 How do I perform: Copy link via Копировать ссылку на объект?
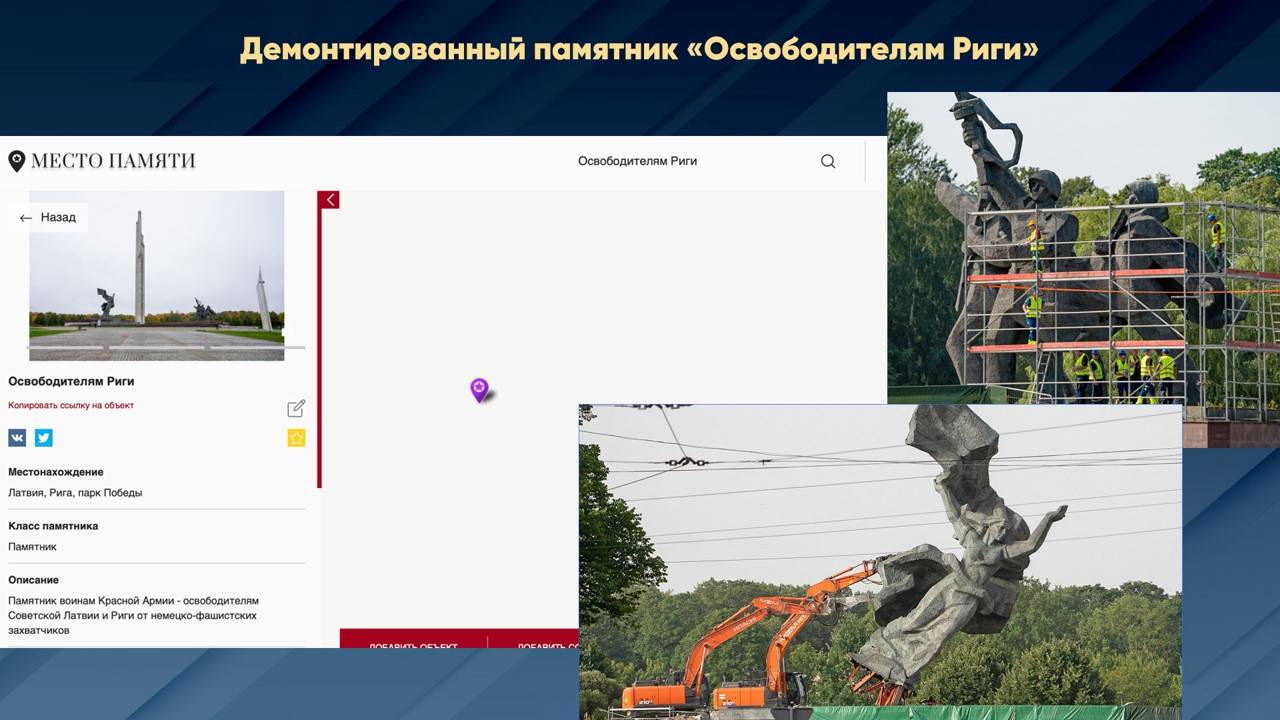point(71,406)
